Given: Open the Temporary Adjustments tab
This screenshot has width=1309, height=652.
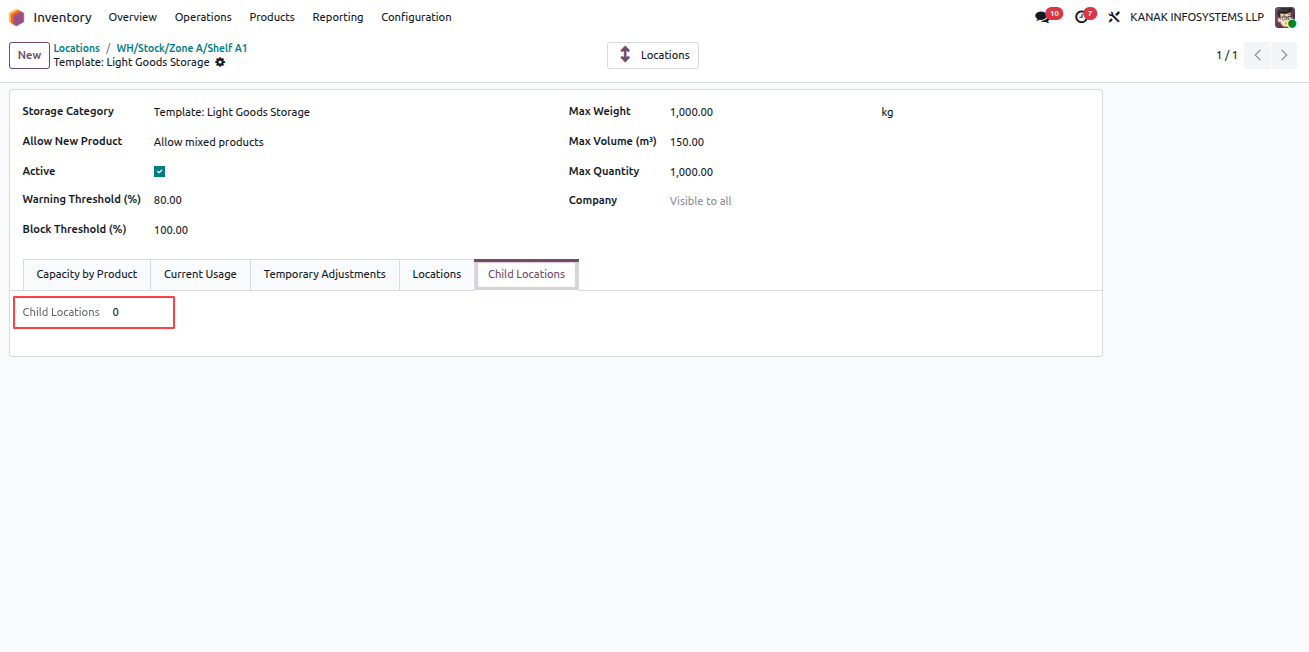Looking at the screenshot, I should [324, 274].
